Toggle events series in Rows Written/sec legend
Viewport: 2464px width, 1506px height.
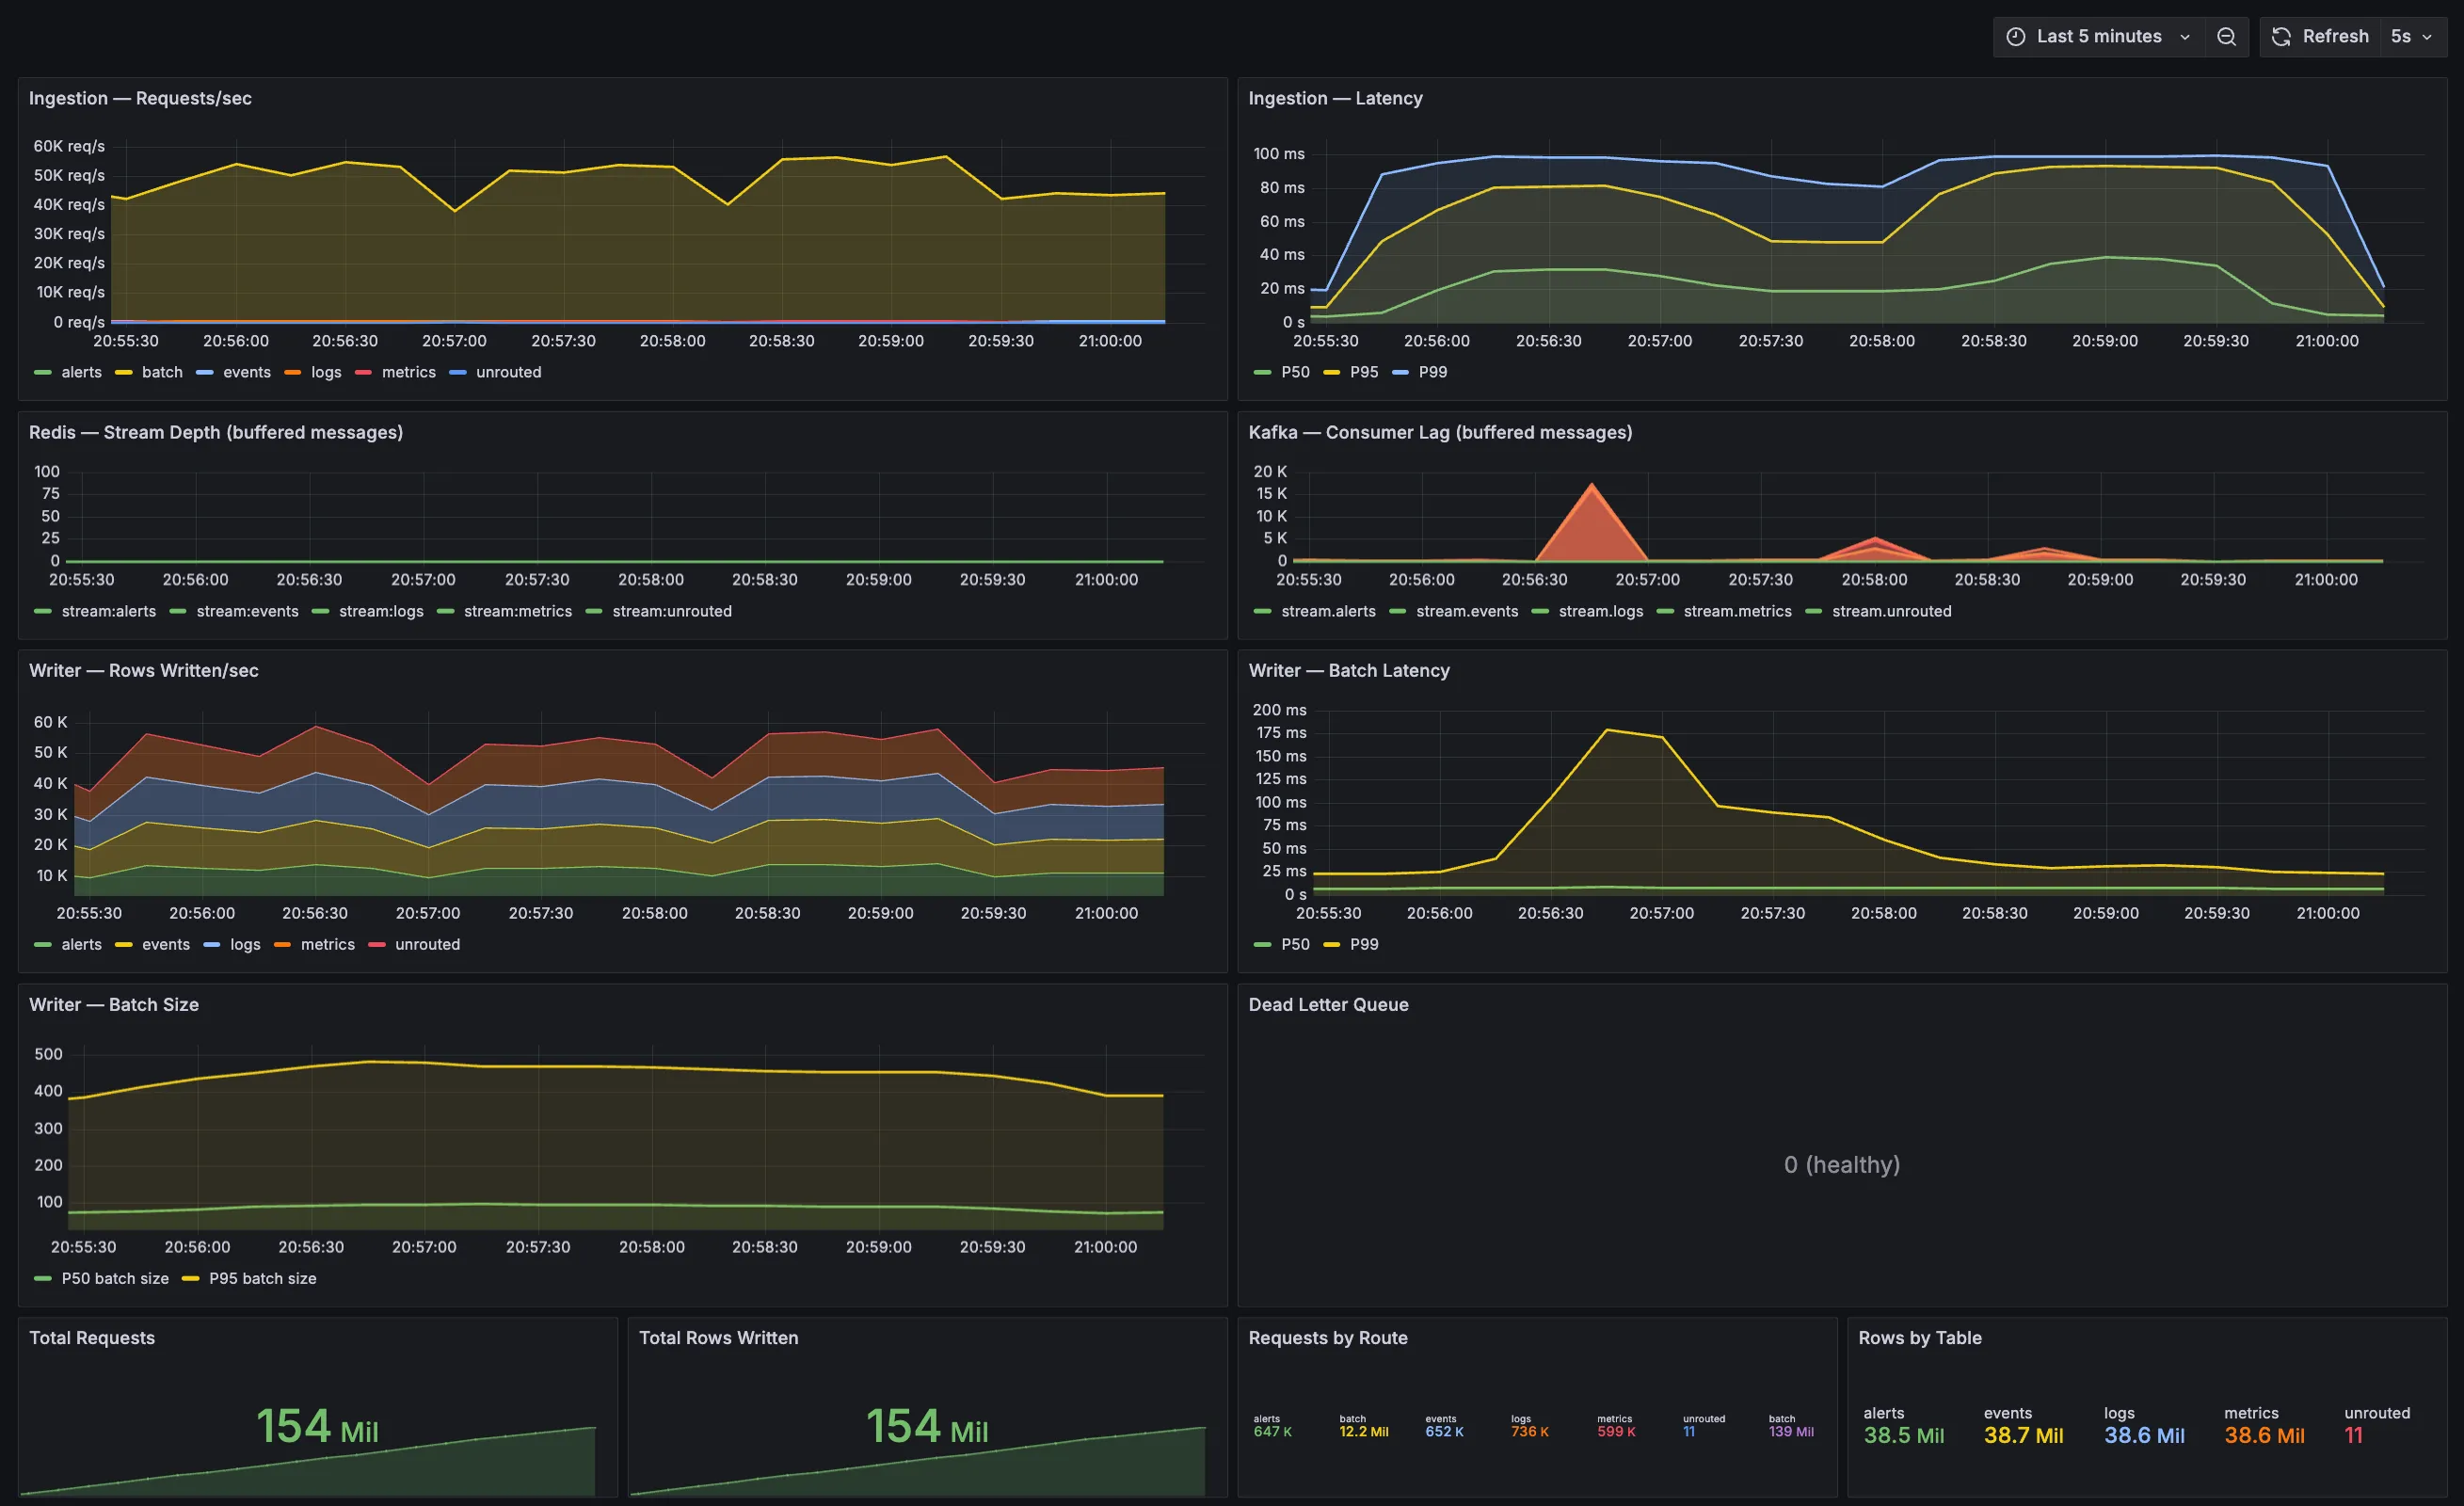pyautogui.click(x=166, y=944)
